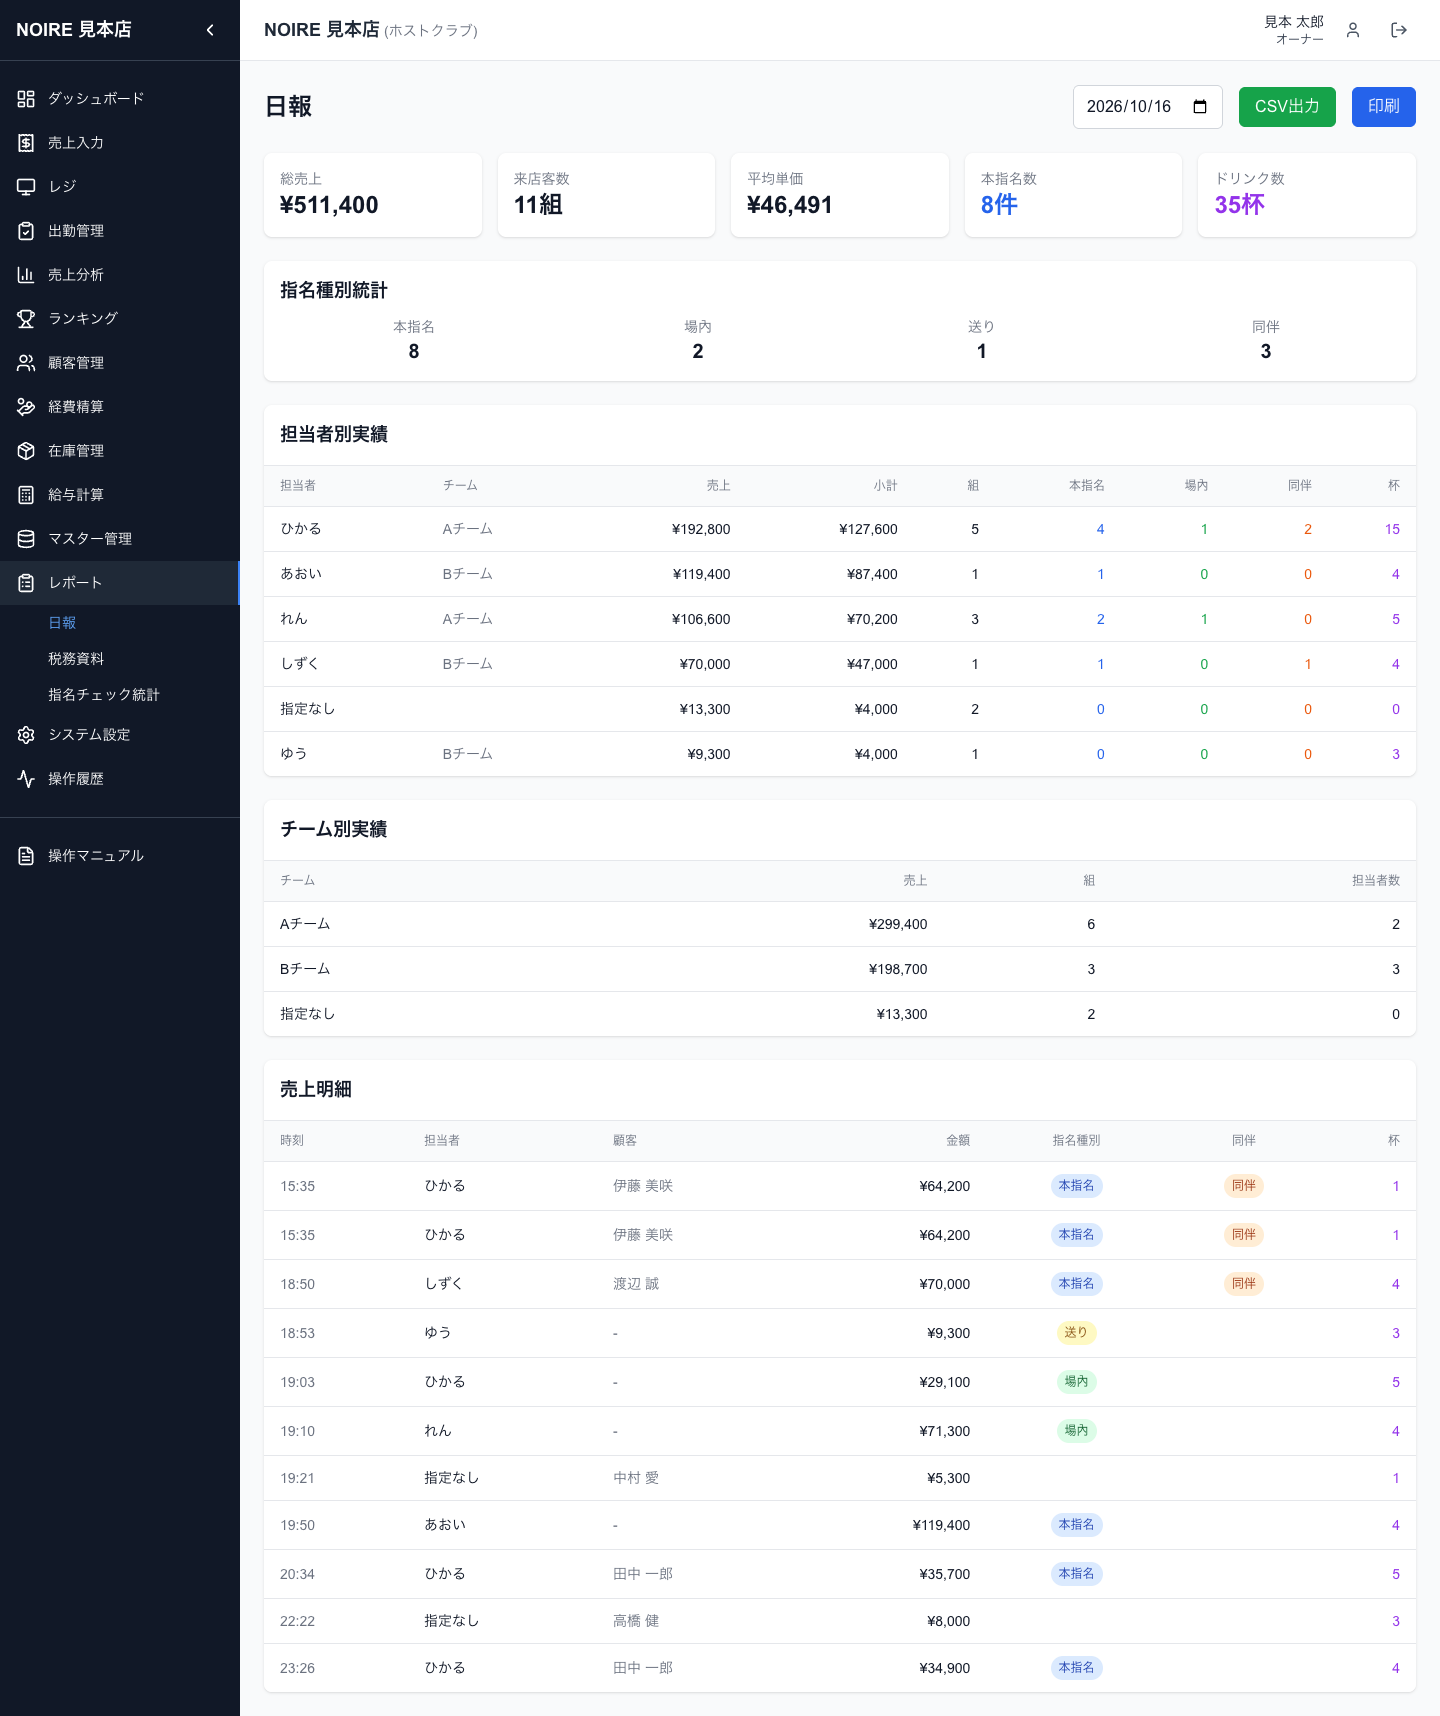The image size is (1440, 1716).
Task: Open the calendar picker in date field
Action: pos(1200,107)
